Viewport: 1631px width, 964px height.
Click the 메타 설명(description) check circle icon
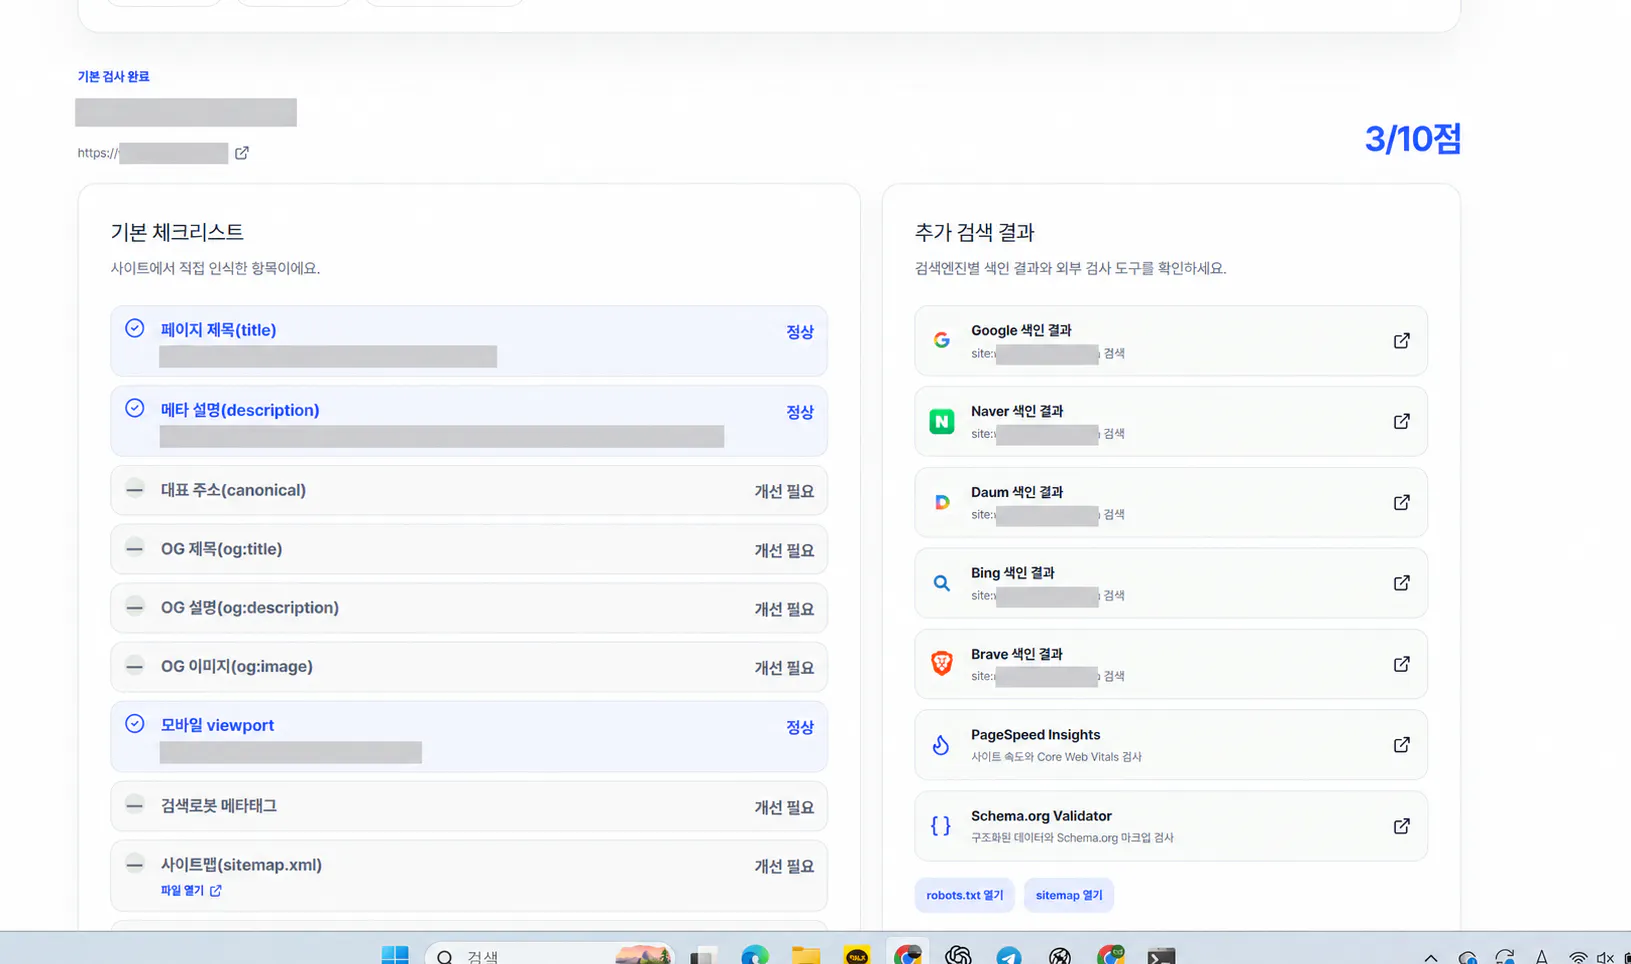[x=135, y=409]
